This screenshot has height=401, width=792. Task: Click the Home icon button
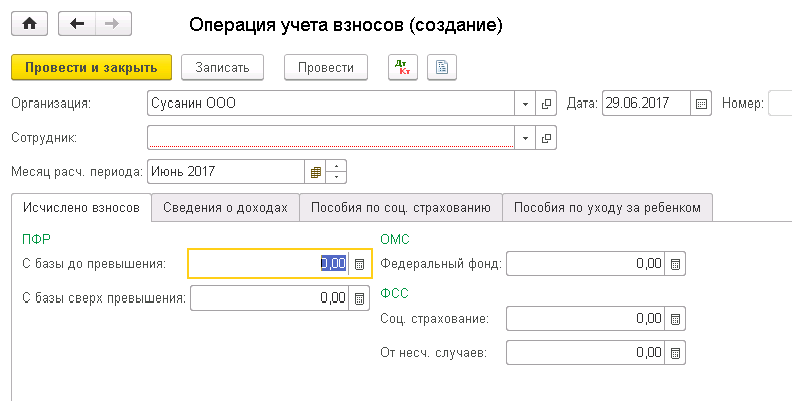pyautogui.click(x=29, y=22)
